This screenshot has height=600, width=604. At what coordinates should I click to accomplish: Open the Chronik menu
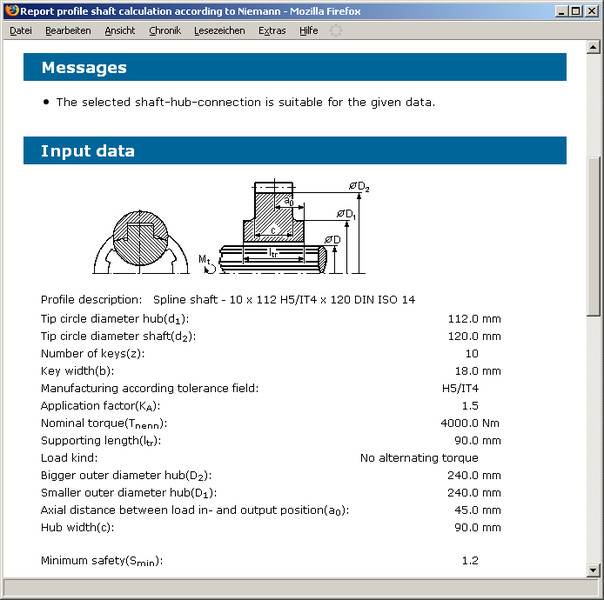(x=165, y=30)
